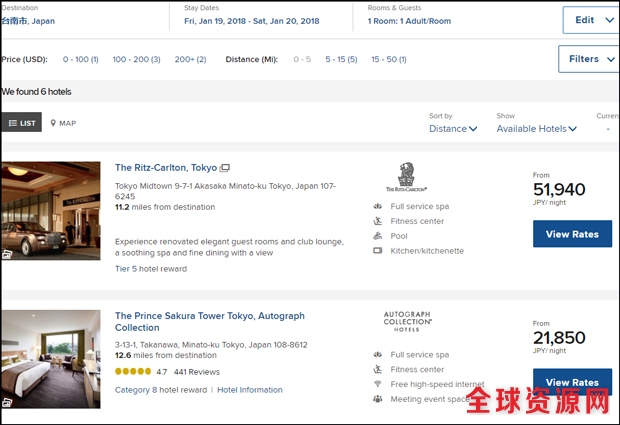Click 12.6 miles from destination text
The width and height of the screenshot is (620, 425).
point(166,355)
